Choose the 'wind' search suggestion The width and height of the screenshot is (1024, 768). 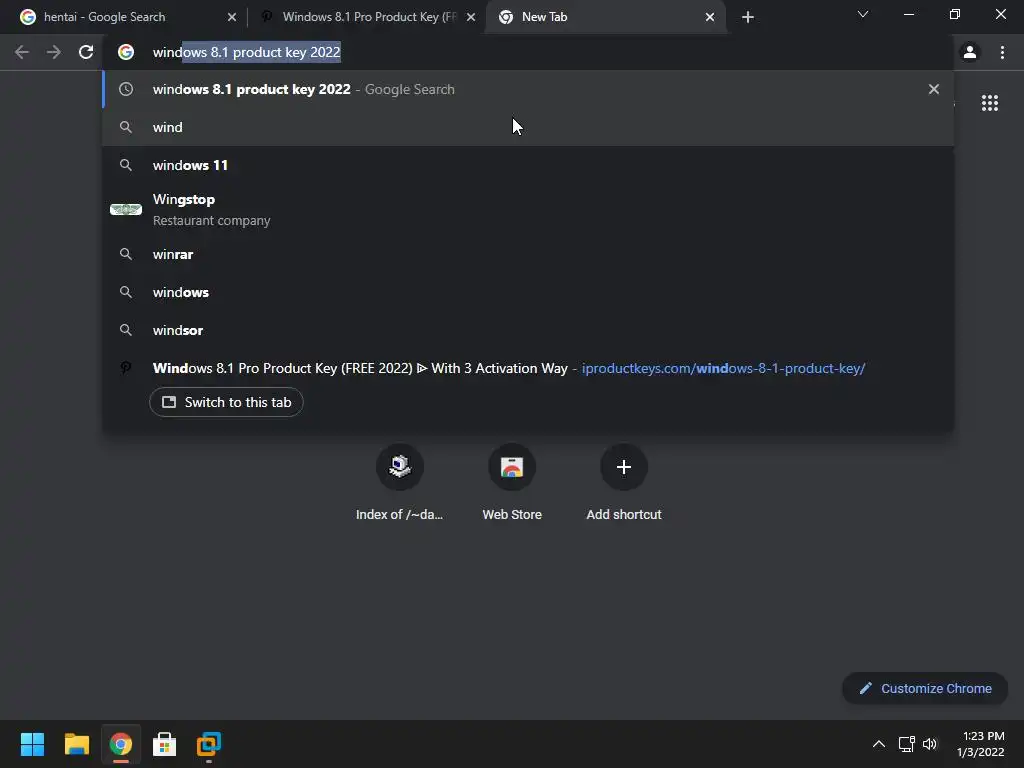(528, 127)
